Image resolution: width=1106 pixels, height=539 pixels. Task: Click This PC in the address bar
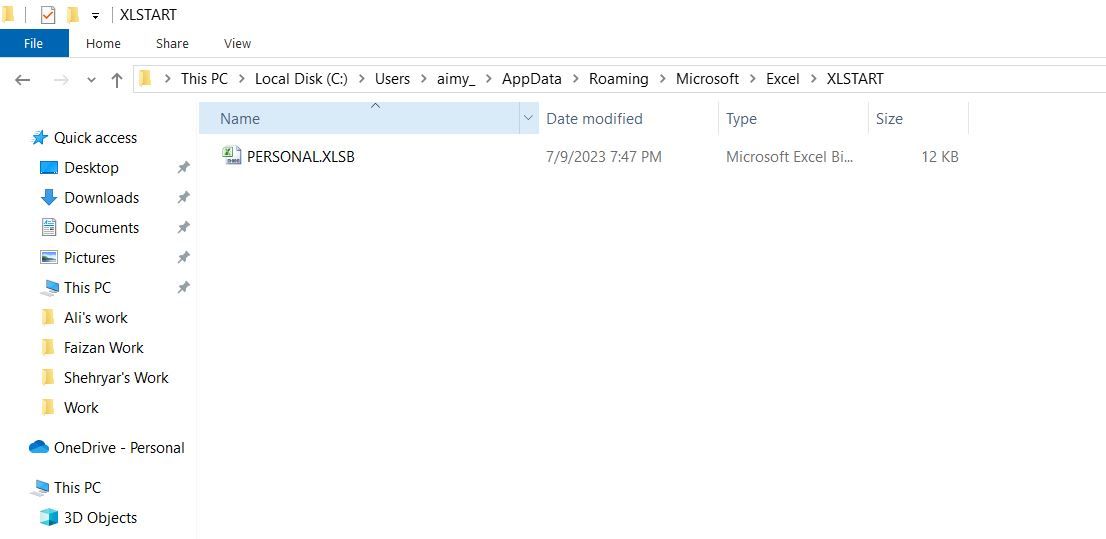click(x=204, y=79)
